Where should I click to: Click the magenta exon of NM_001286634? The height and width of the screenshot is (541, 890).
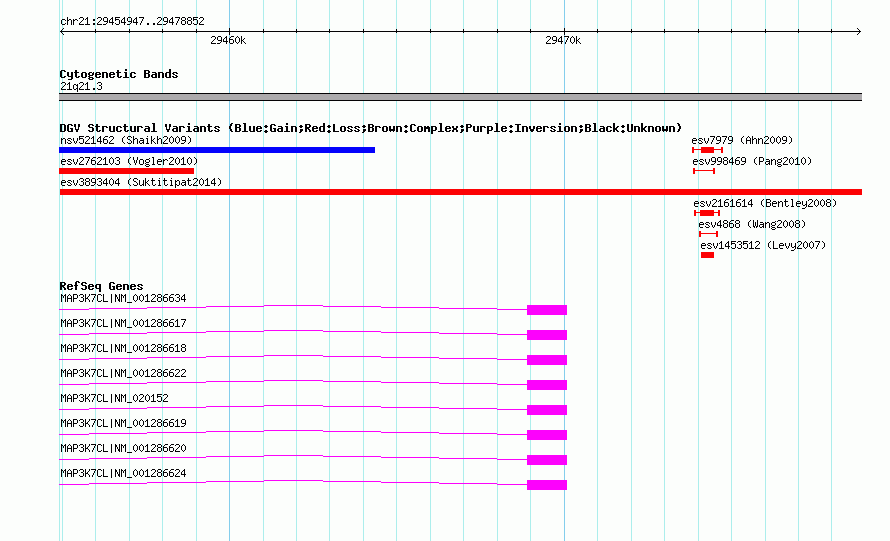tap(547, 310)
